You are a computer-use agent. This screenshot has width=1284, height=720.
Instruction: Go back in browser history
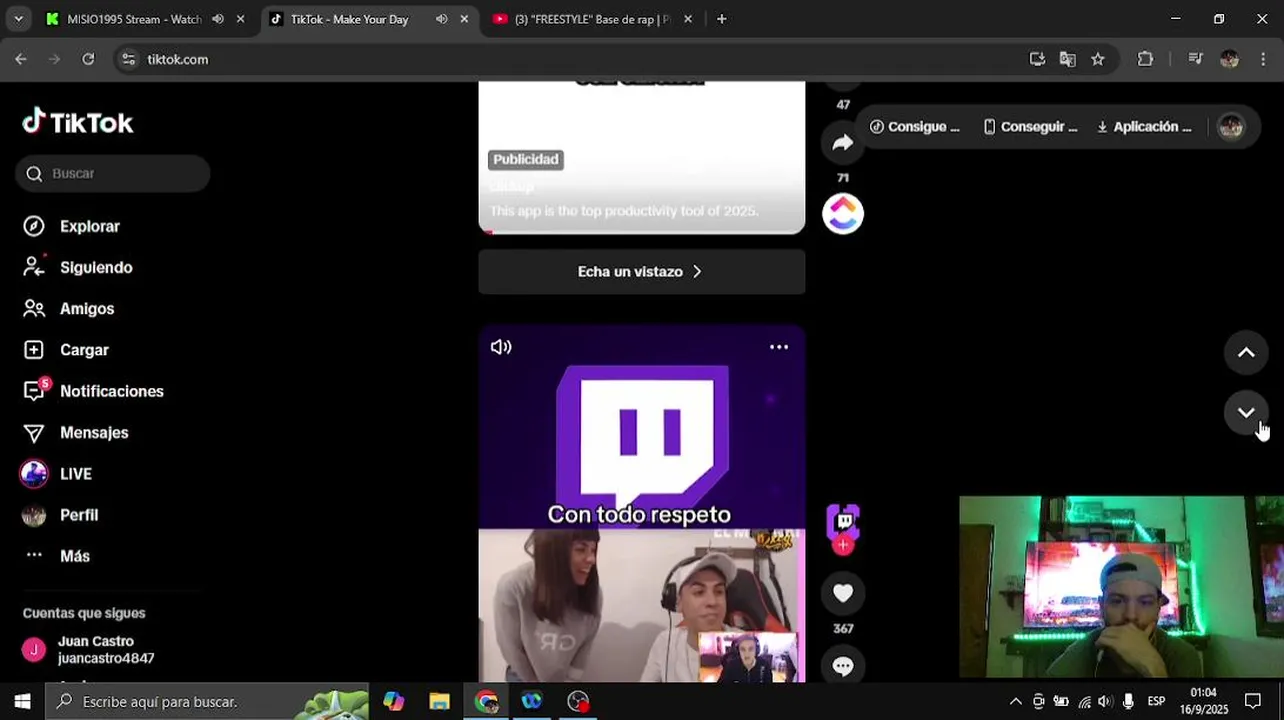[x=21, y=59]
